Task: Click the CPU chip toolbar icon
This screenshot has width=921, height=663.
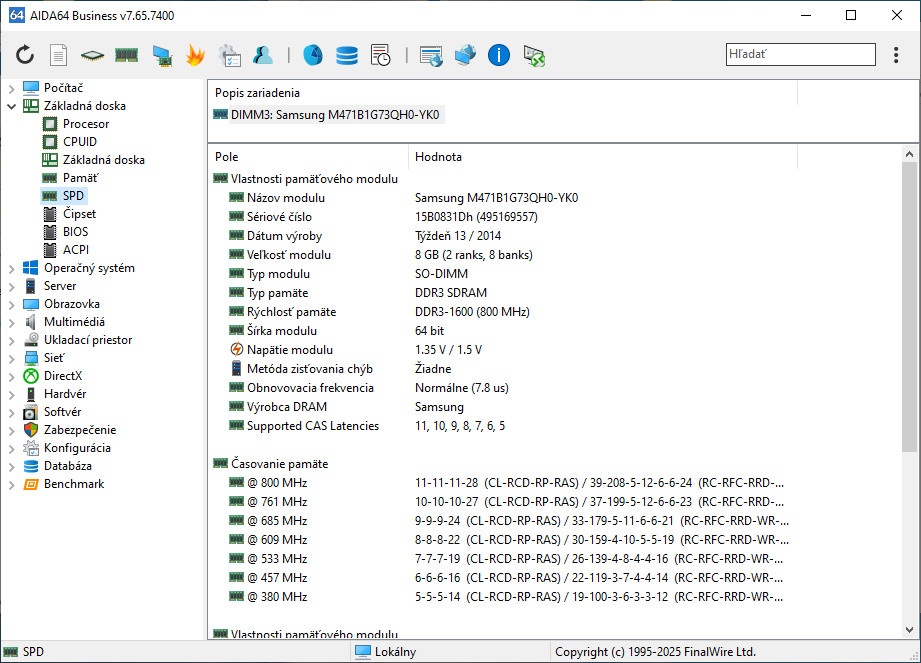Action: coord(93,55)
